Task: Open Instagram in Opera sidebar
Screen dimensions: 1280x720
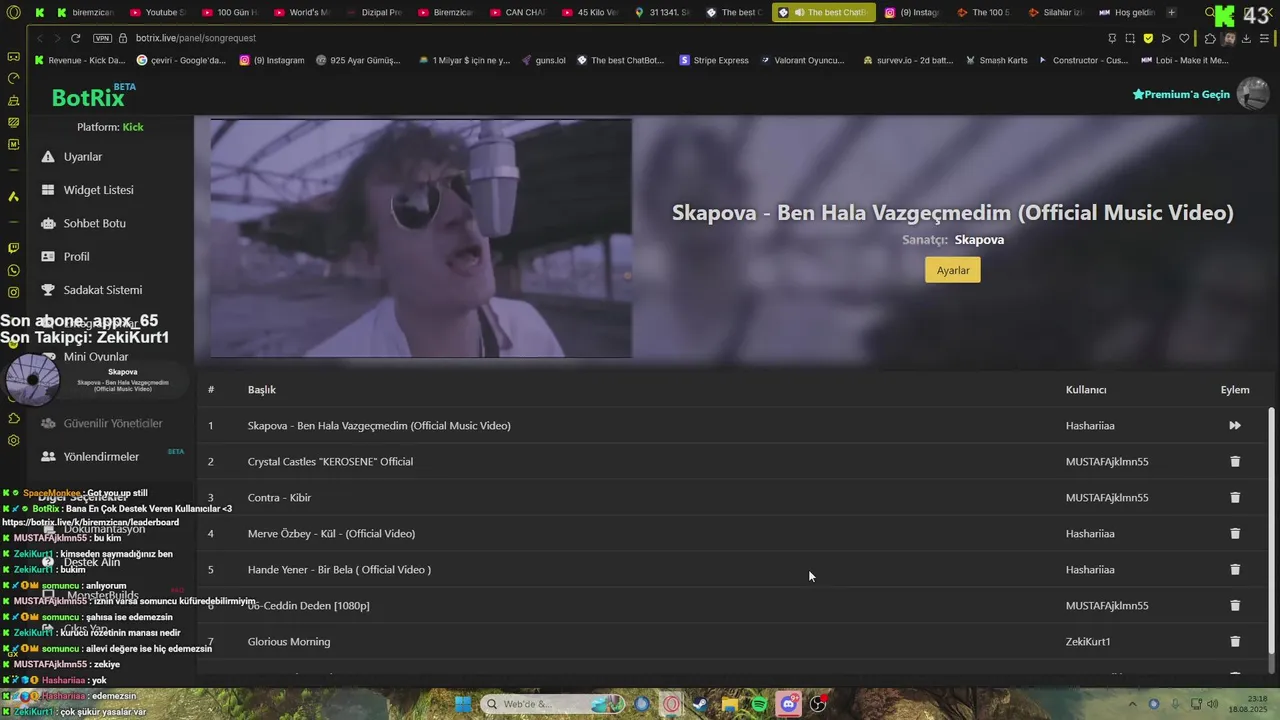Action: pyautogui.click(x=13, y=292)
